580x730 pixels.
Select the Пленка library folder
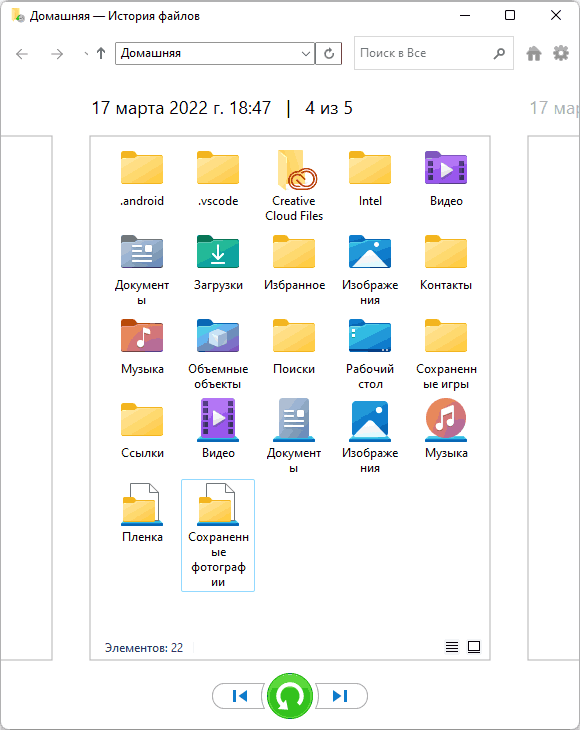pos(142,513)
